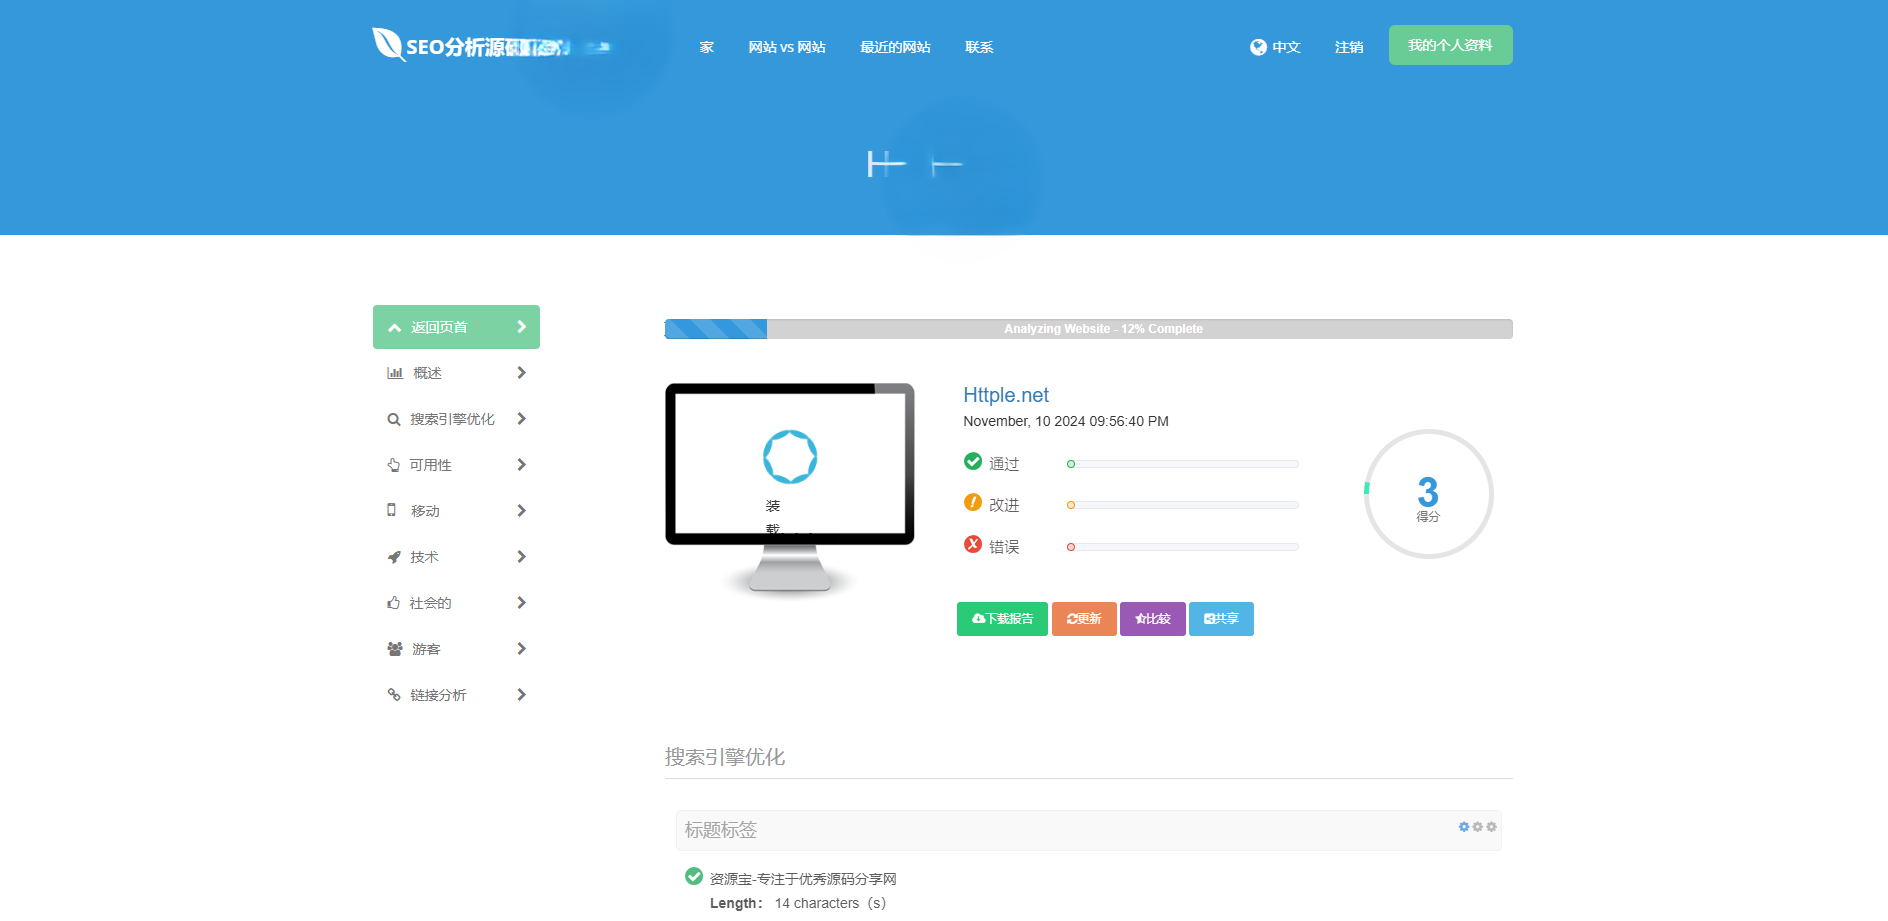This screenshot has height=921, width=1888.
Task: Click the mobile phone icon beside 移动
Action: coord(392,510)
